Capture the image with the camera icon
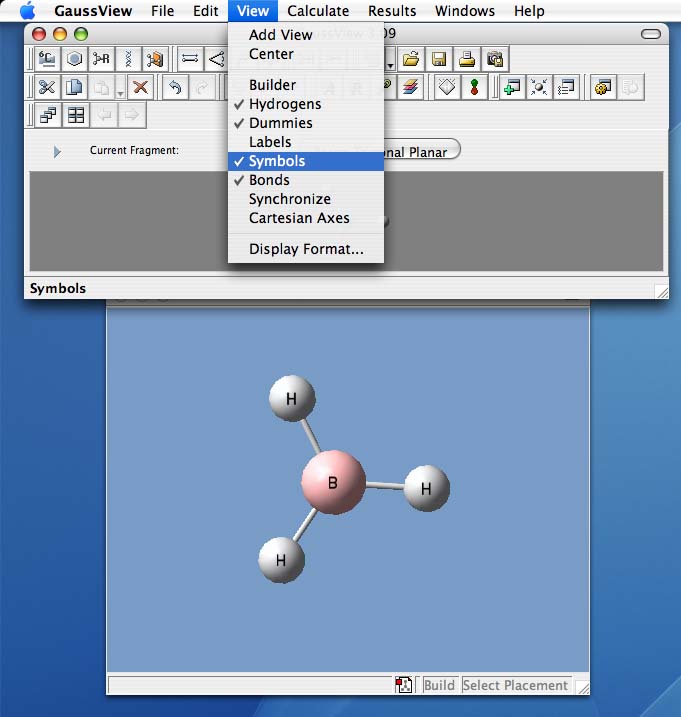This screenshot has height=717, width=681. click(x=495, y=59)
